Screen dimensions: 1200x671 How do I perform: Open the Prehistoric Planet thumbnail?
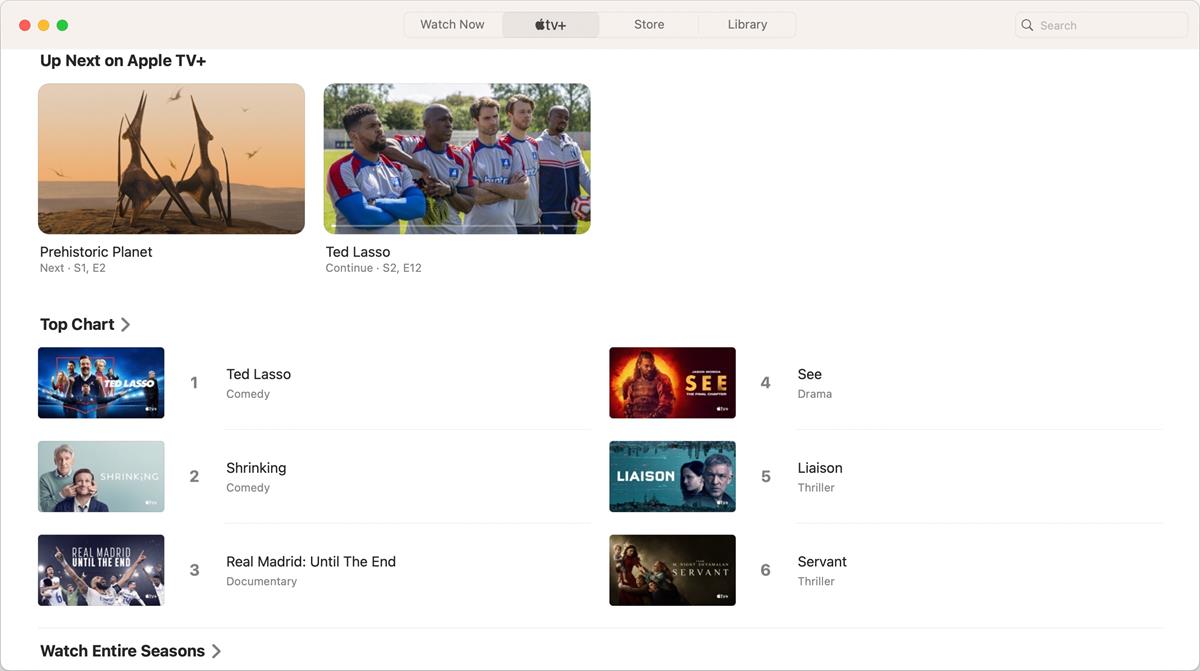171,158
